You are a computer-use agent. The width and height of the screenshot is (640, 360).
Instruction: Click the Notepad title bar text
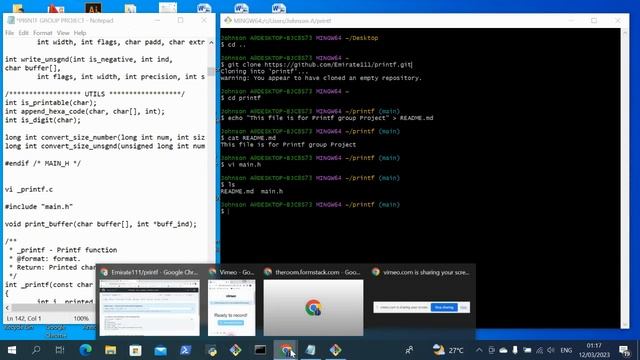coord(64,20)
